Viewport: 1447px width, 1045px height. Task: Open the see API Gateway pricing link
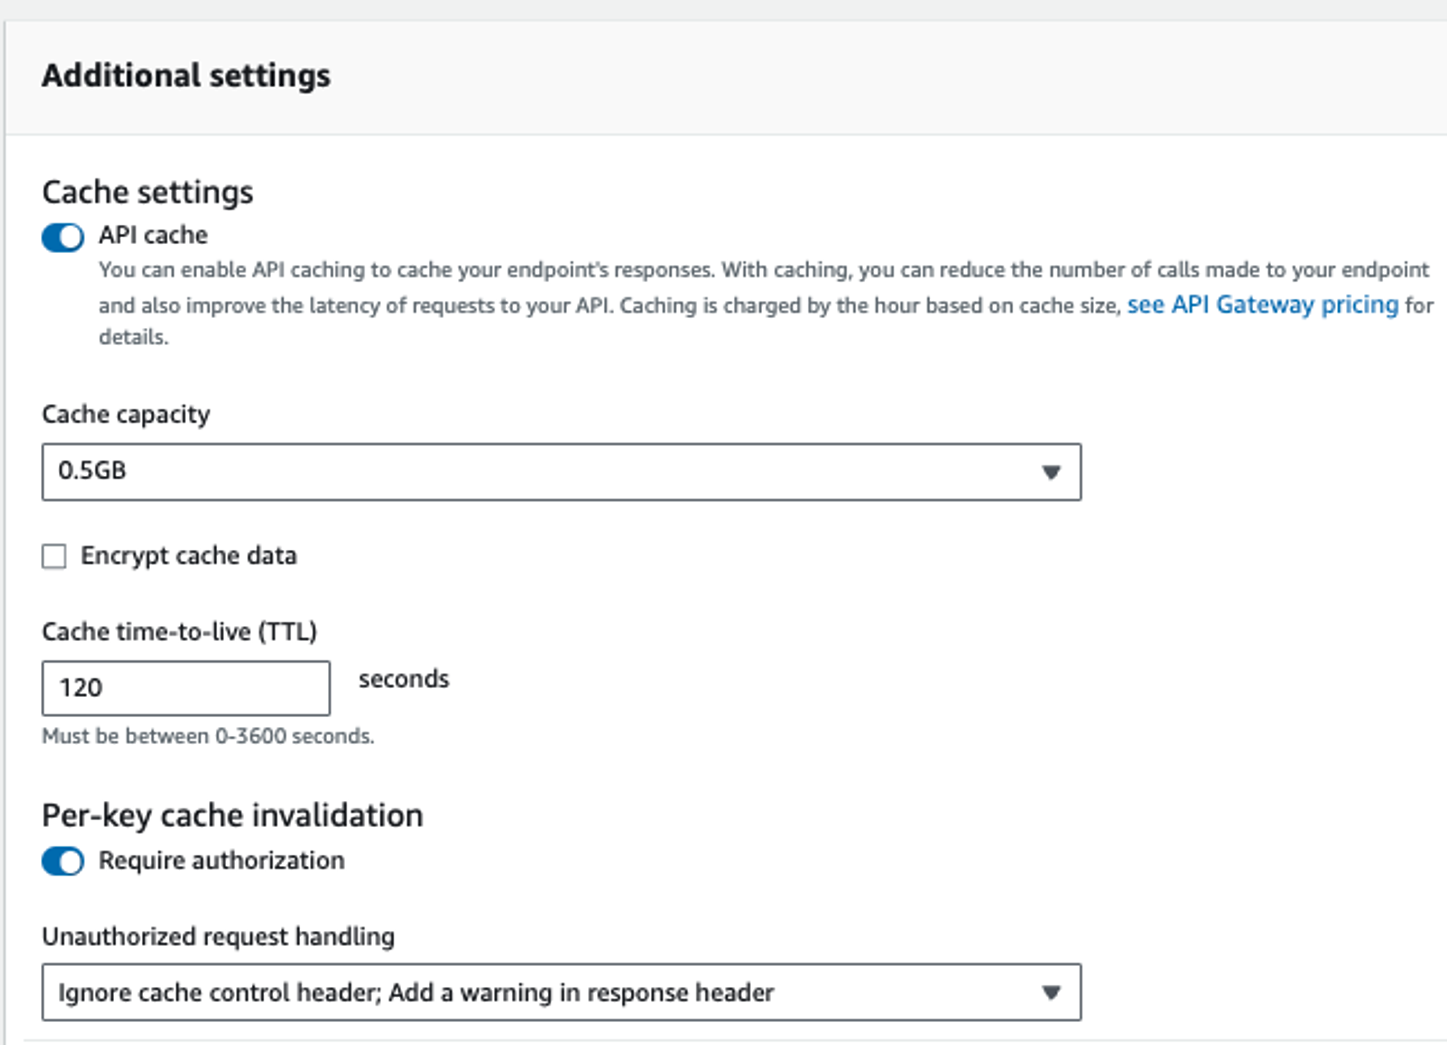[x=1262, y=304]
